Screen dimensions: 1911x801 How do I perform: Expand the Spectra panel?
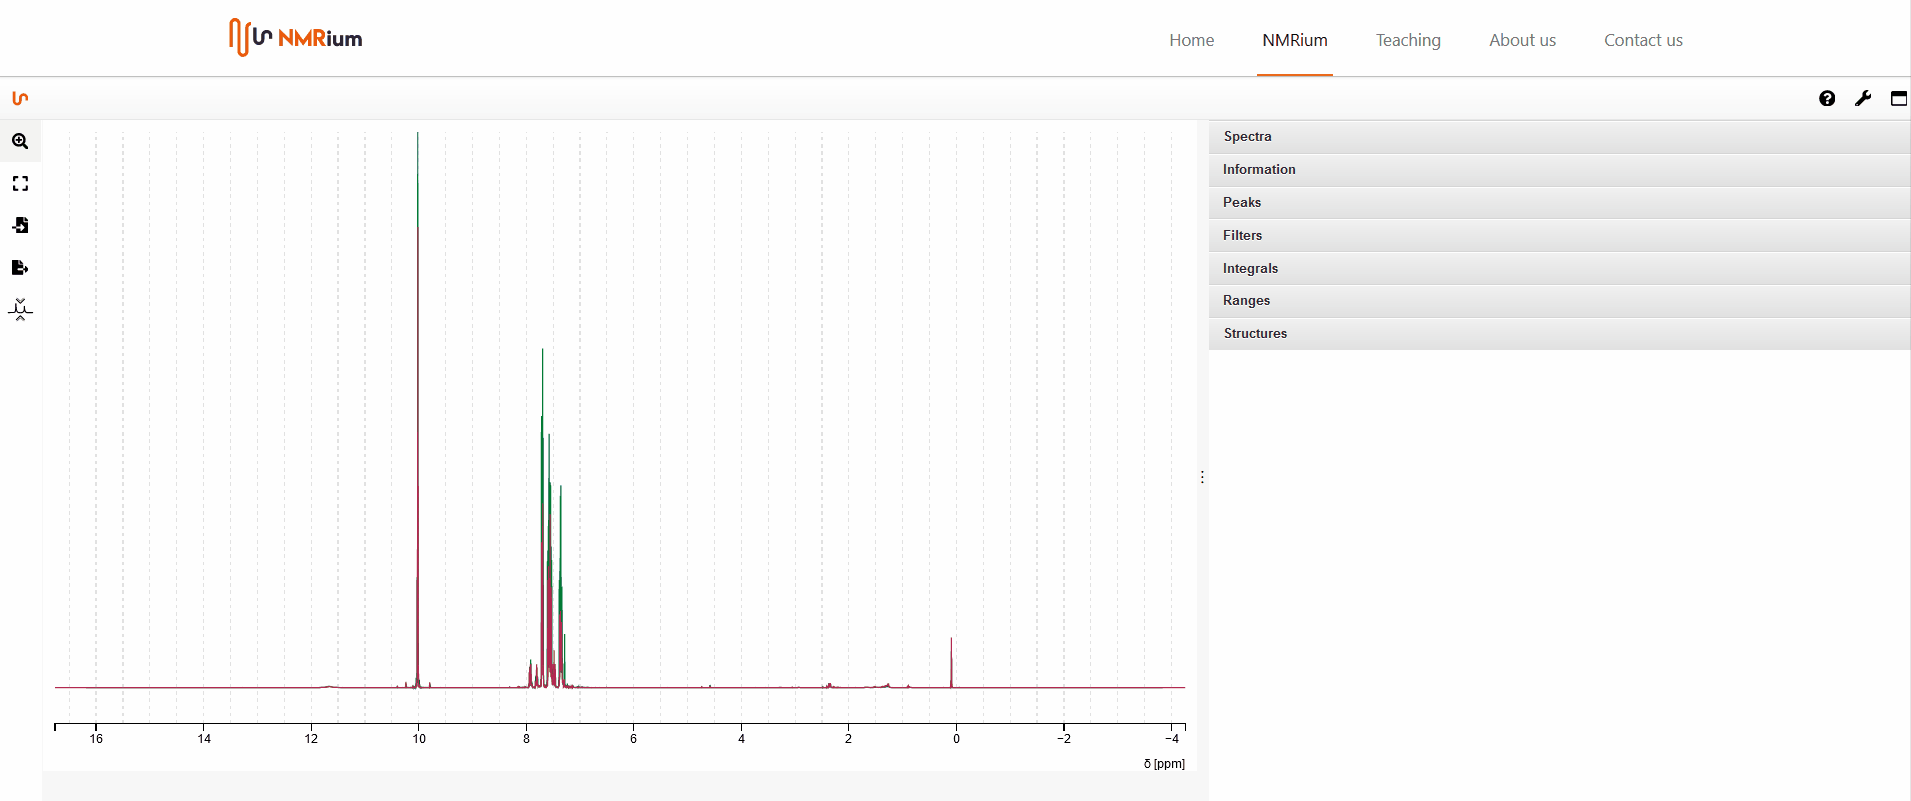[x=1559, y=137]
